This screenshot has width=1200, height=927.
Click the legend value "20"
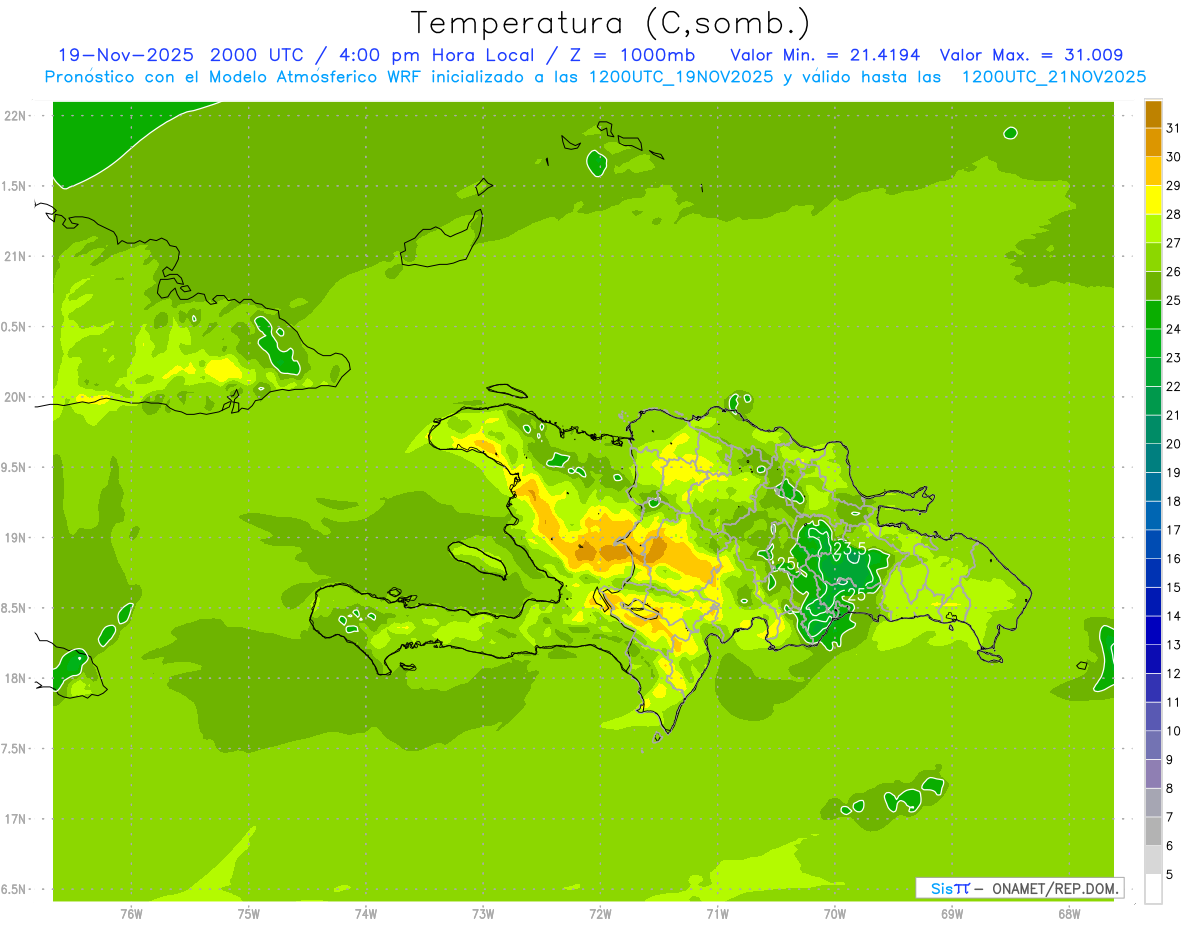tap(1174, 444)
